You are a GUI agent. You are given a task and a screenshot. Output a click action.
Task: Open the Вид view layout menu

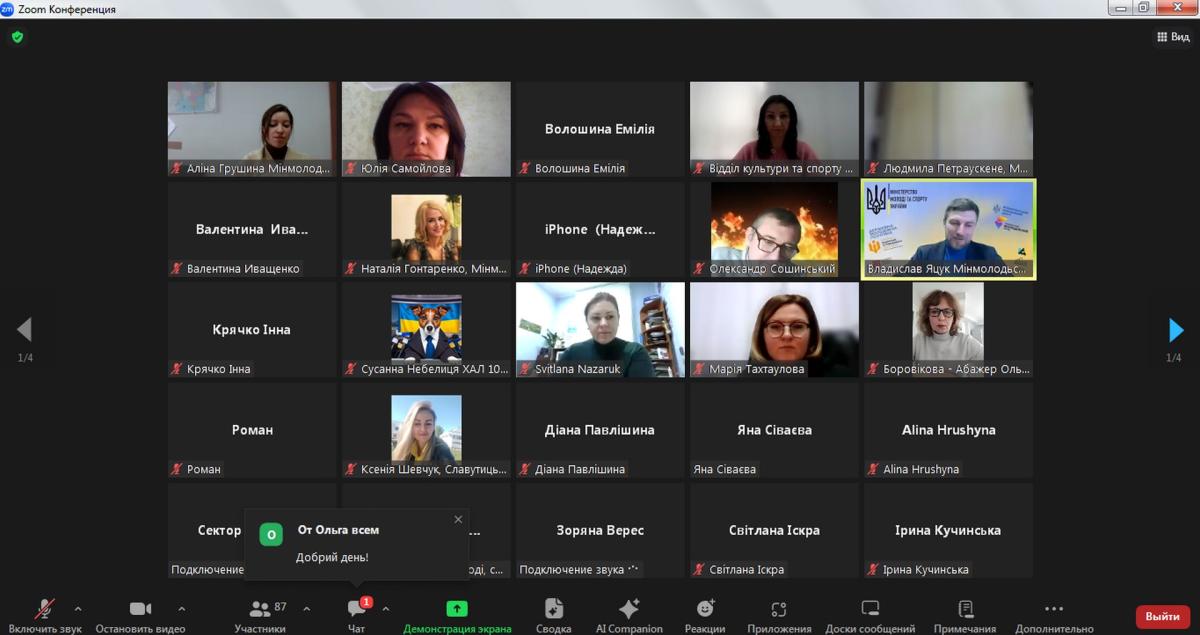click(x=1173, y=37)
